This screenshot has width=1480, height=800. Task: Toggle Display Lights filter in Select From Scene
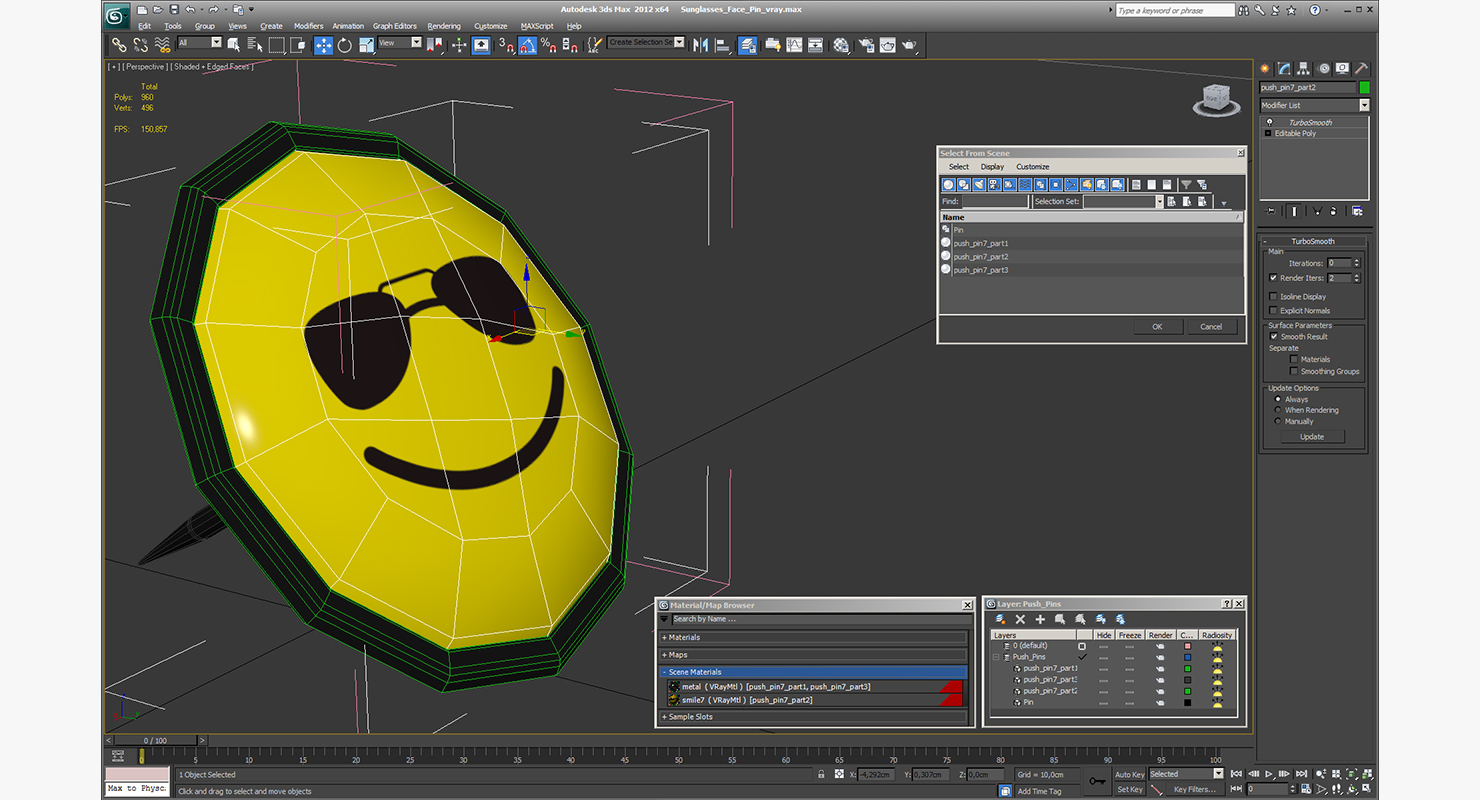pyautogui.click(x=979, y=185)
